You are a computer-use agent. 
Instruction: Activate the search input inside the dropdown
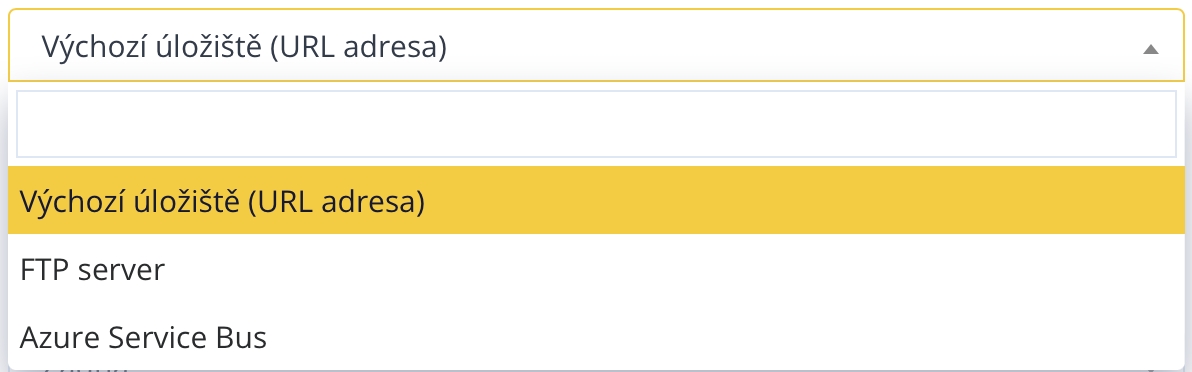596,123
